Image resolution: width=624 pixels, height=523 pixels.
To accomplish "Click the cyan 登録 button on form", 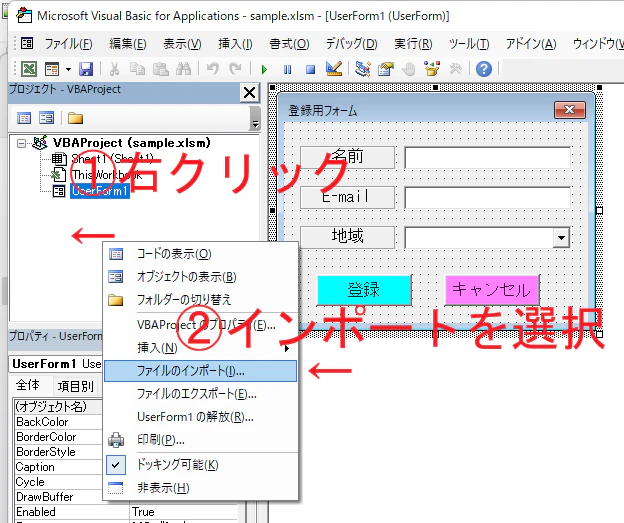I will 364,290.
